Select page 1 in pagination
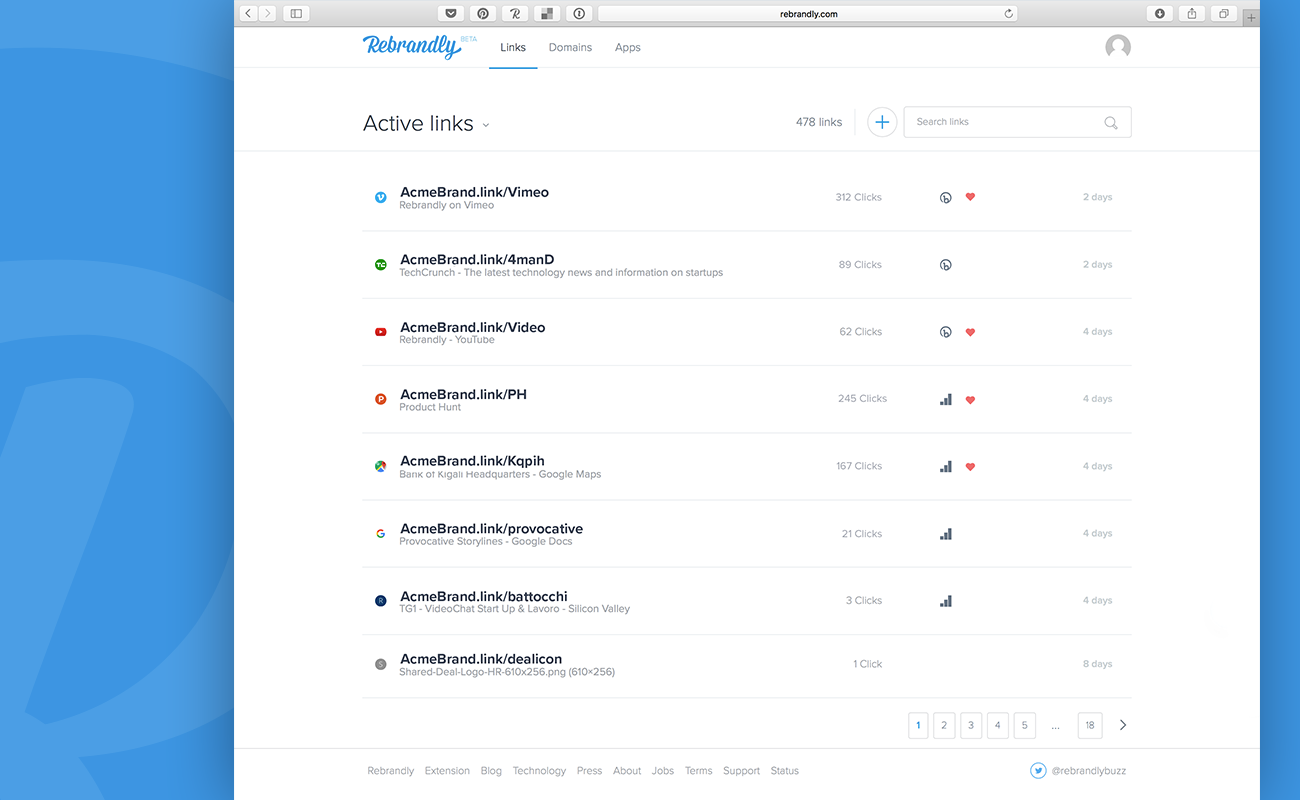 [918, 726]
